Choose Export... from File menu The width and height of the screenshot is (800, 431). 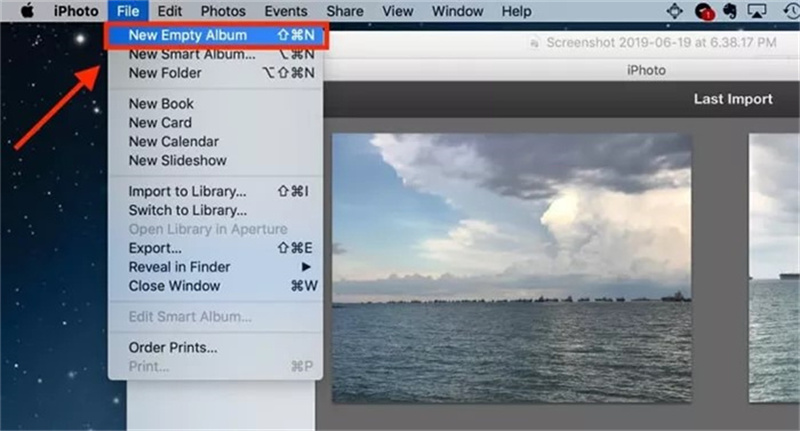(215, 248)
